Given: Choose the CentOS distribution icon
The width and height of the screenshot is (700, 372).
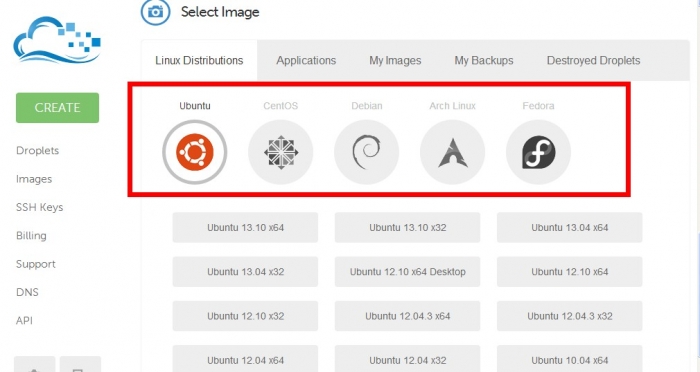Looking at the screenshot, I should (x=281, y=152).
